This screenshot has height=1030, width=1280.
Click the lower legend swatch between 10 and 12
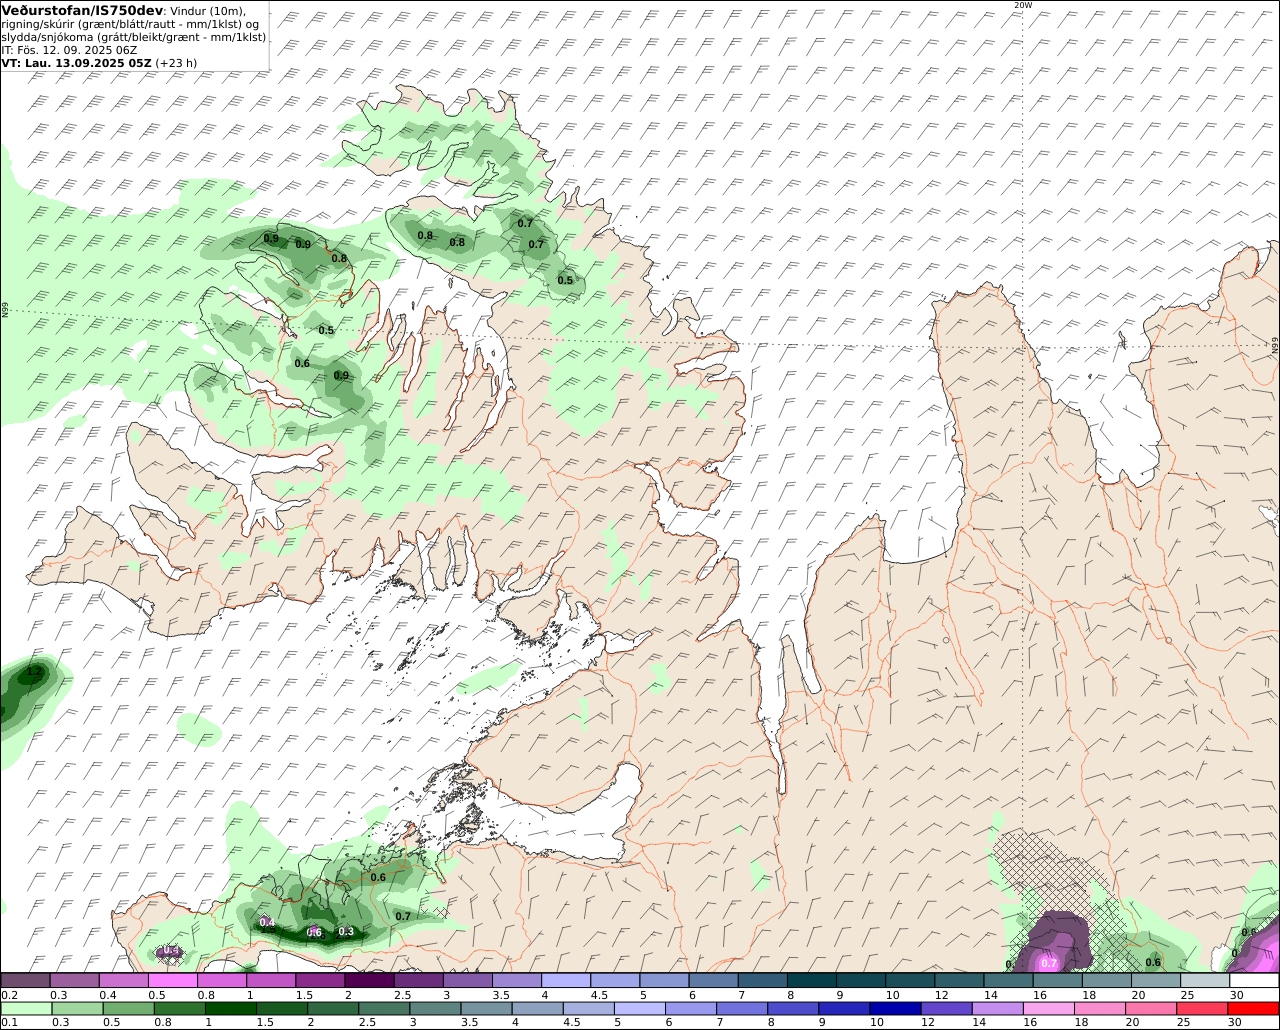896,1009
